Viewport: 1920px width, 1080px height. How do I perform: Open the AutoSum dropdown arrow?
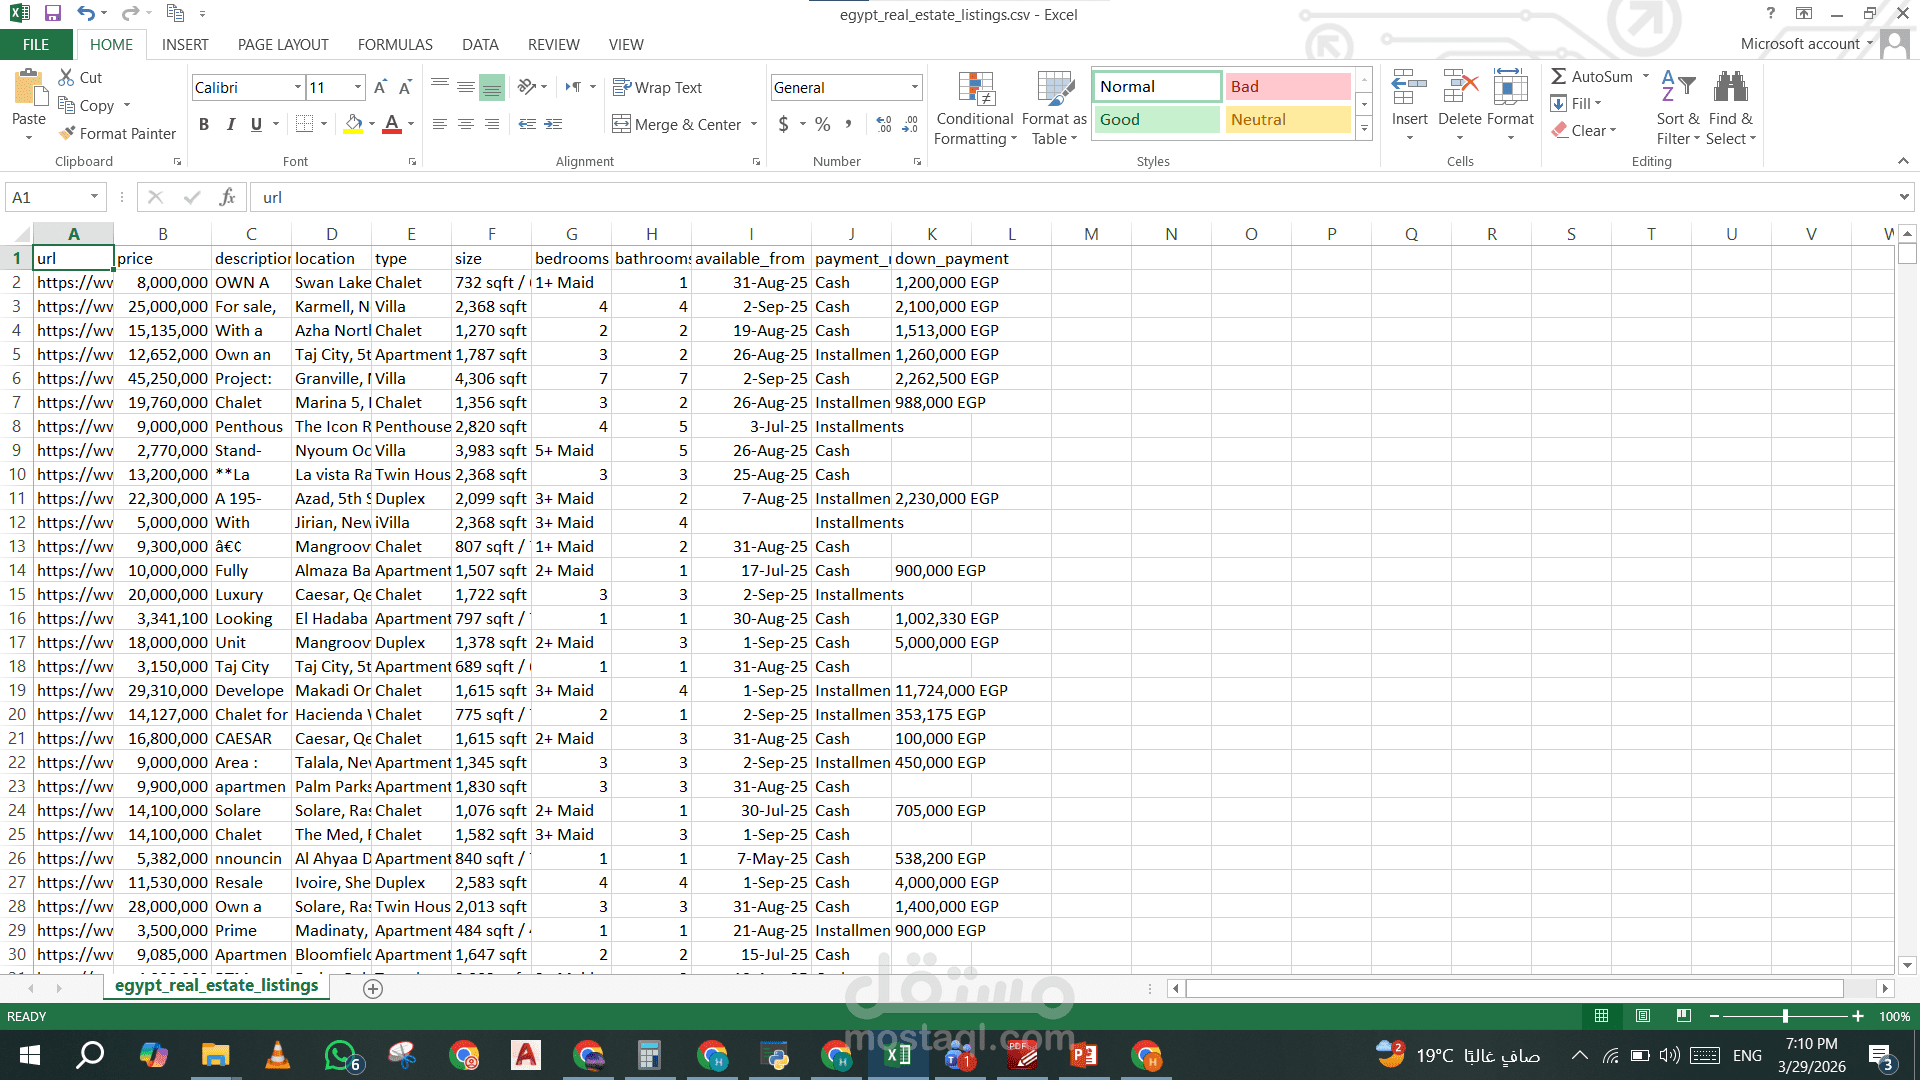tap(1645, 76)
